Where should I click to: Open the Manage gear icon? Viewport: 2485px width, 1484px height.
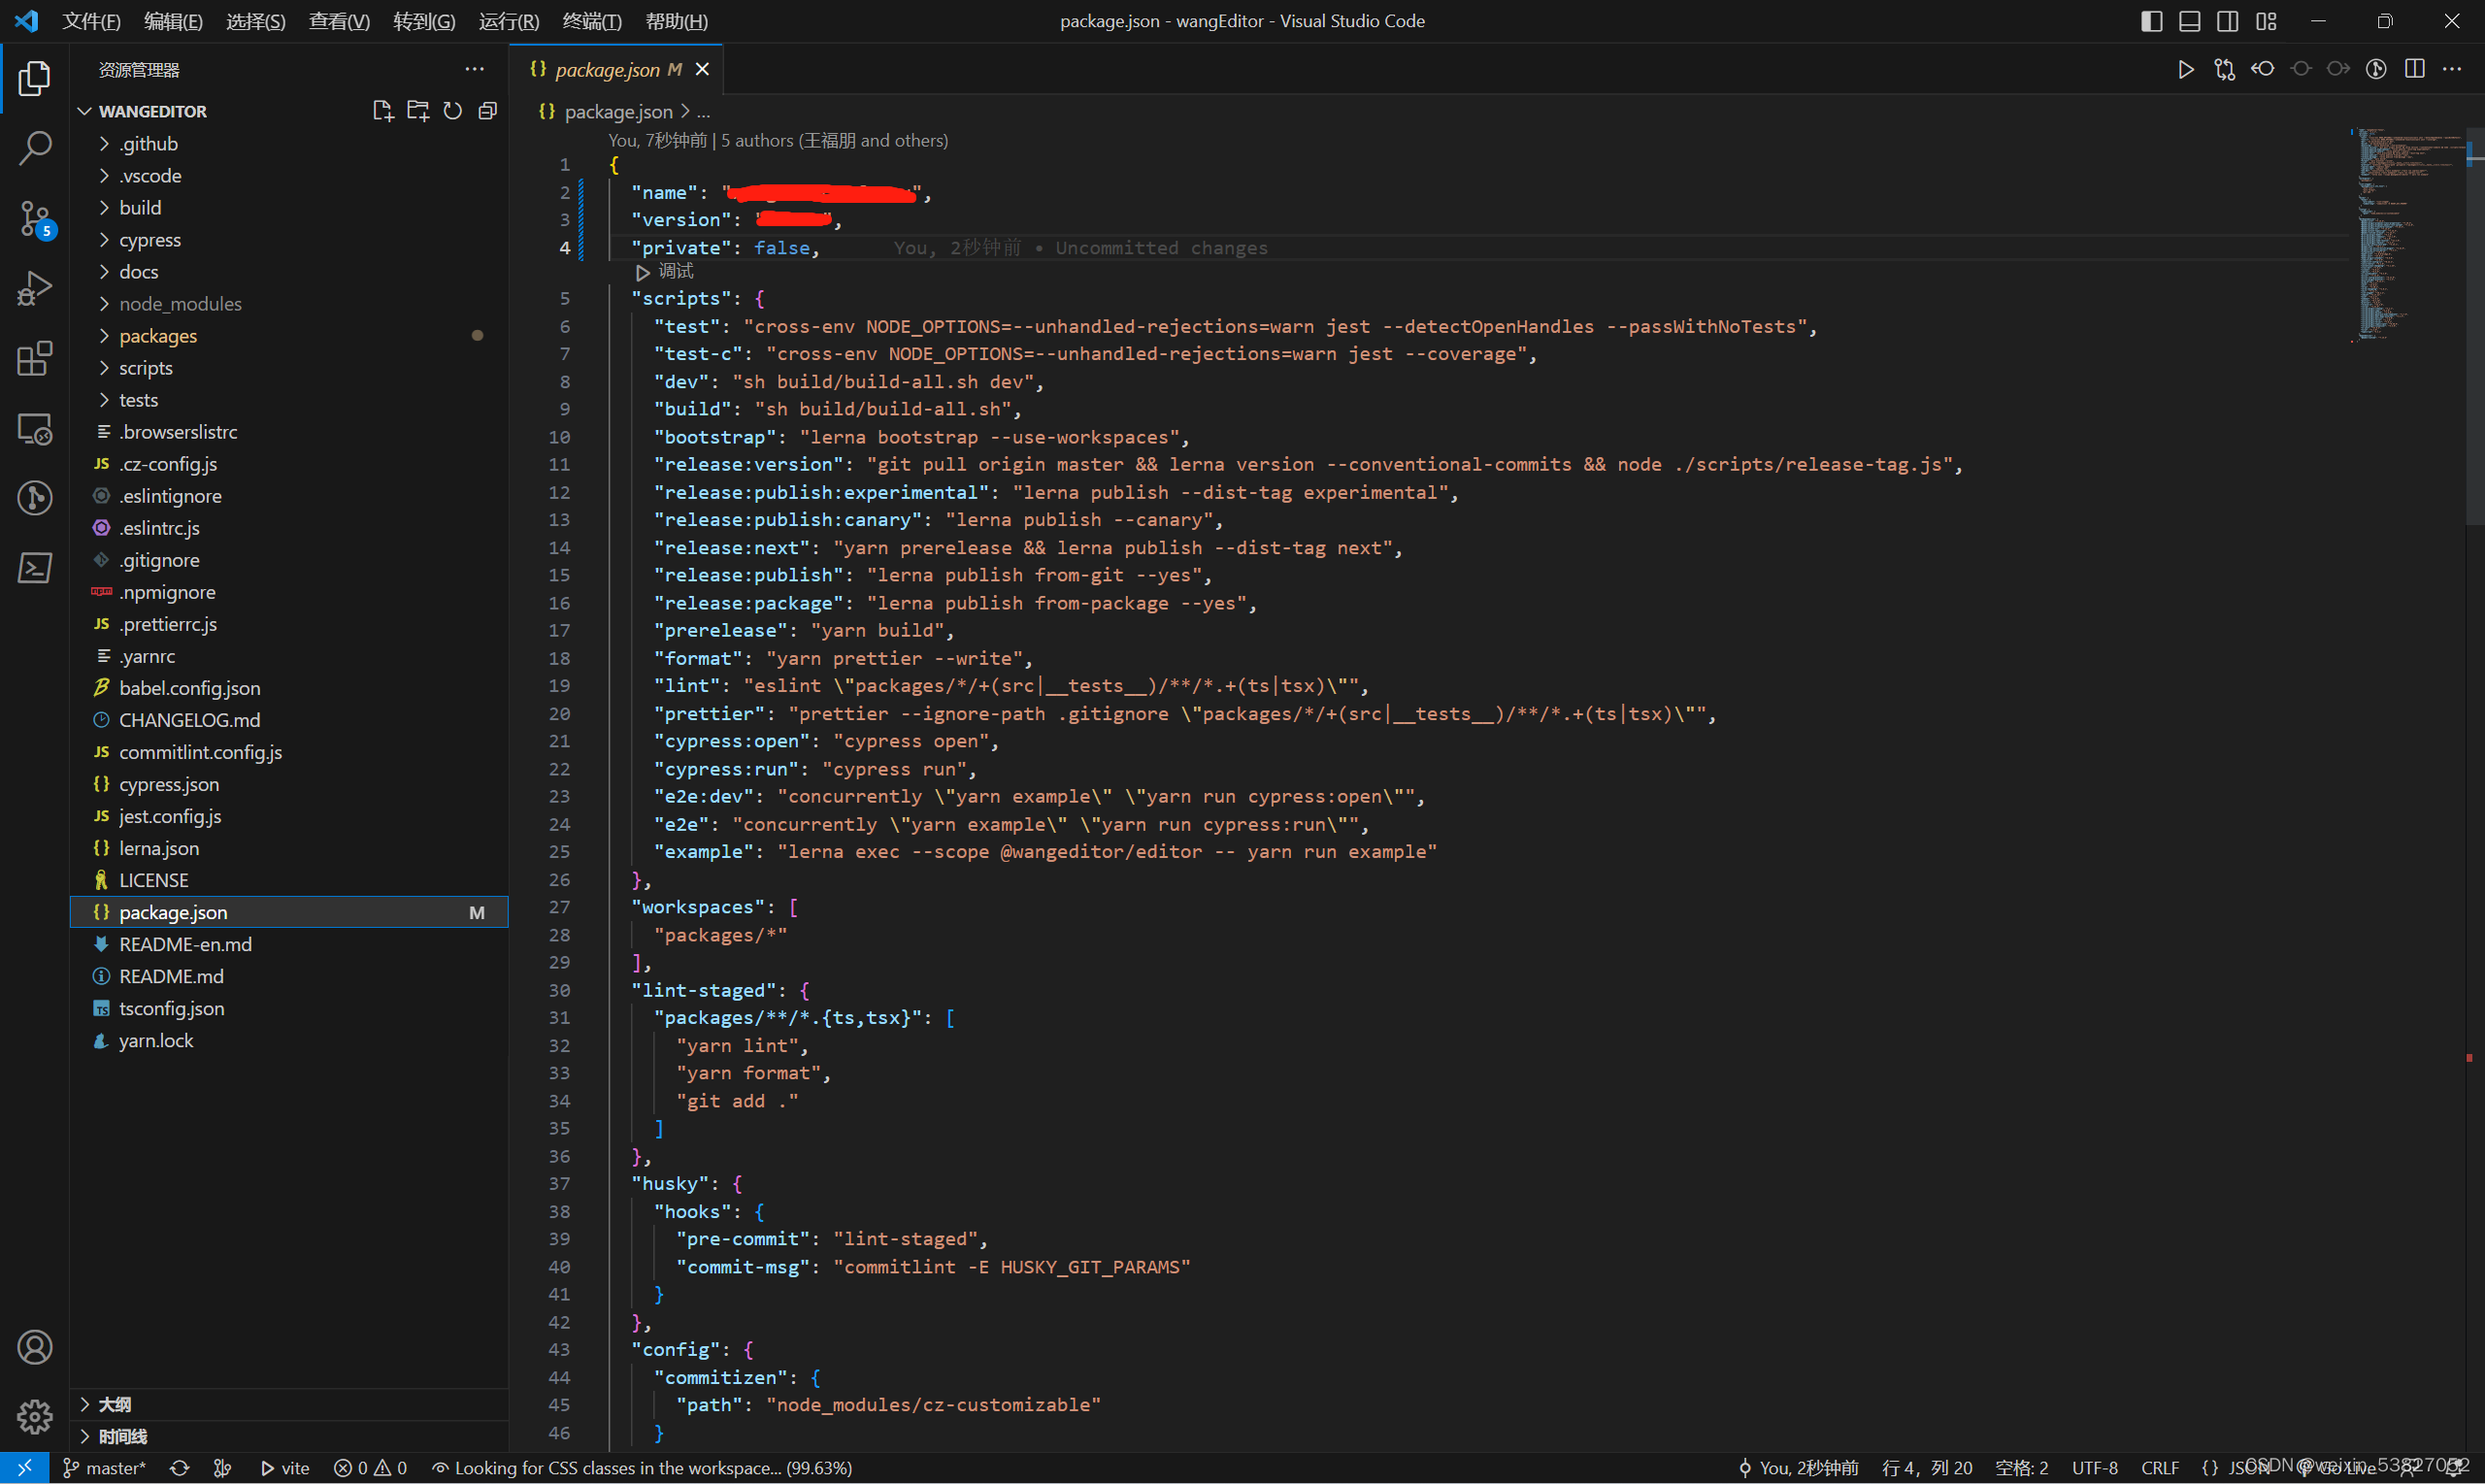(x=34, y=1416)
